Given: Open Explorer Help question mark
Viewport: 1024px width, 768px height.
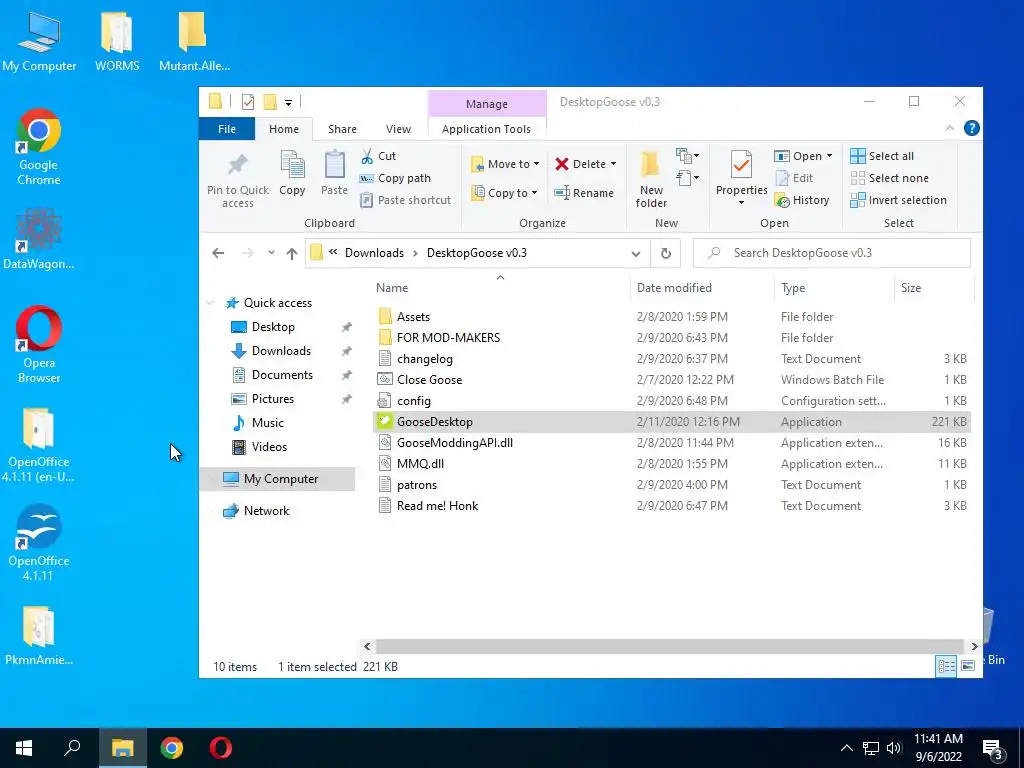Looking at the screenshot, I should pyautogui.click(x=972, y=129).
